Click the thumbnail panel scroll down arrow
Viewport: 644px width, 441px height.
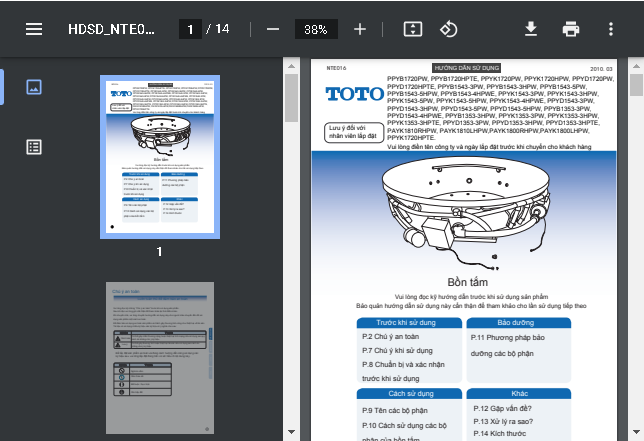point(291,432)
